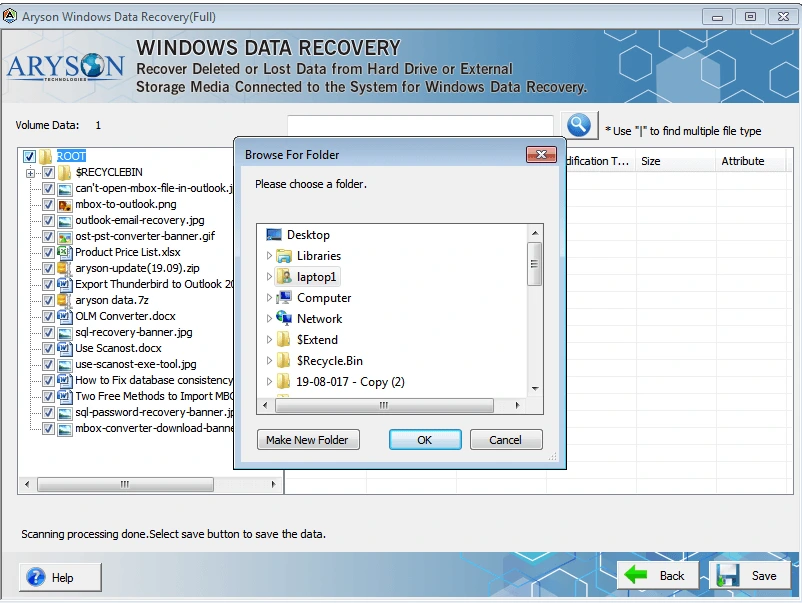802x603 pixels.
Task: Click the Modification Time column header
Action: (600, 161)
